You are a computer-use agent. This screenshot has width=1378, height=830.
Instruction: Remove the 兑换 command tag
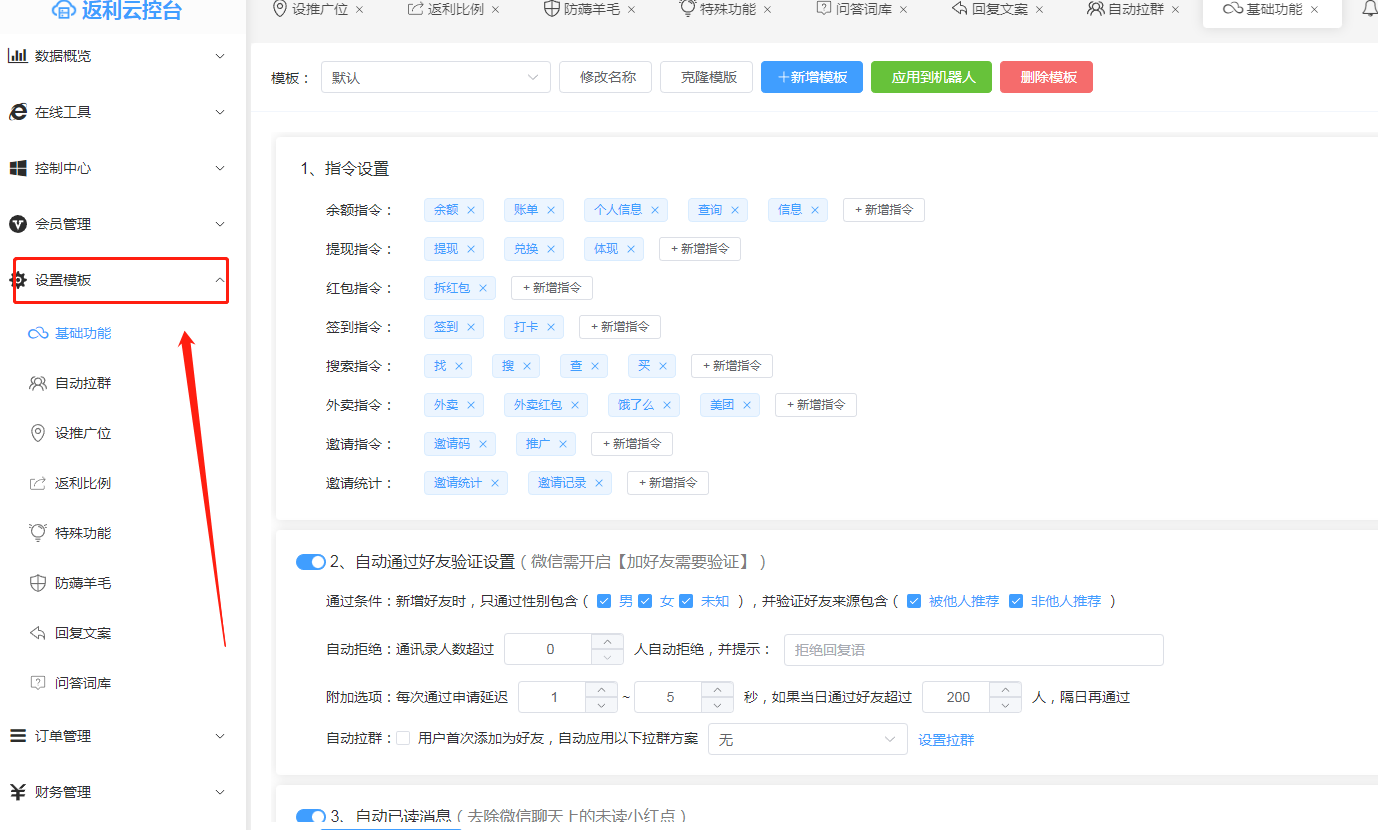[x=551, y=249]
